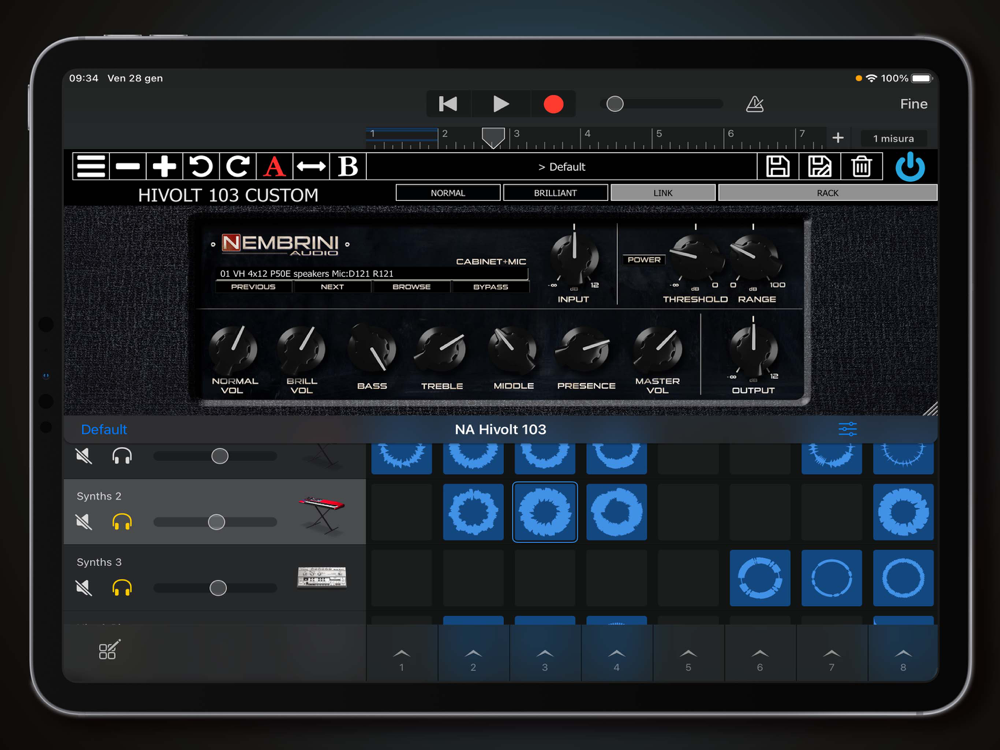Mute the Synths 2 track
Screen dimensions: 1000x750
[84, 522]
